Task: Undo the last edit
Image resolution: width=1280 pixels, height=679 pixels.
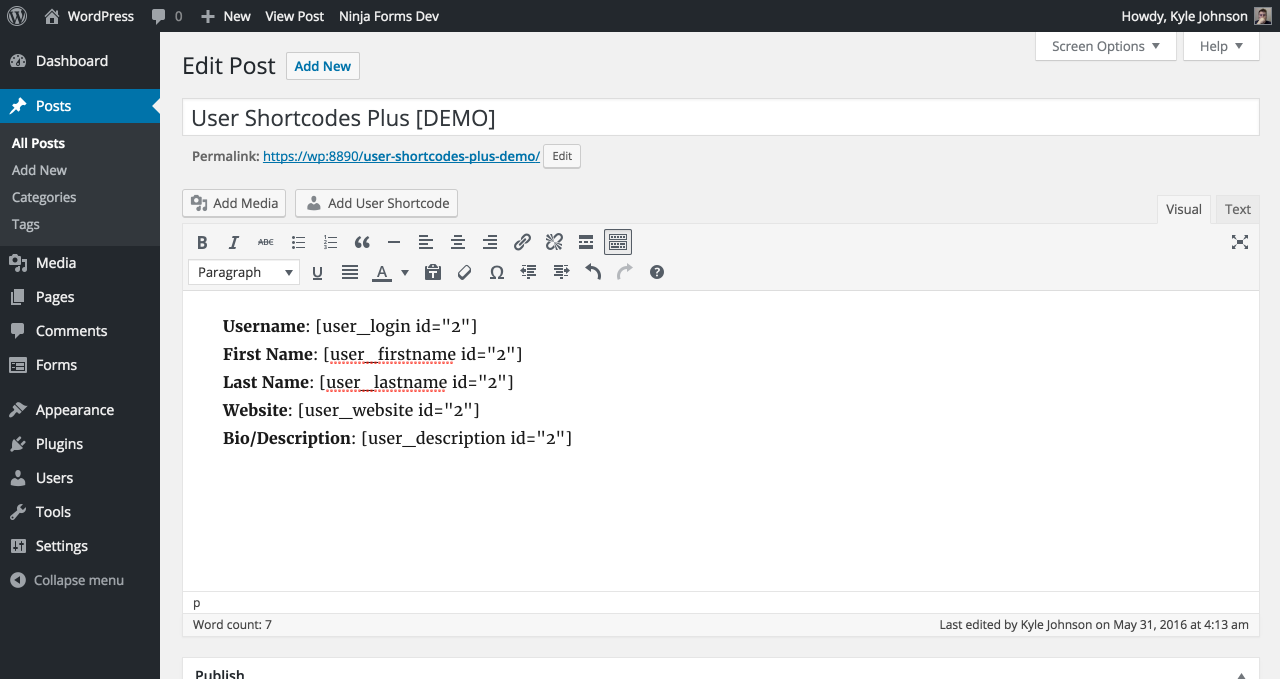Action: (x=593, y=272)
